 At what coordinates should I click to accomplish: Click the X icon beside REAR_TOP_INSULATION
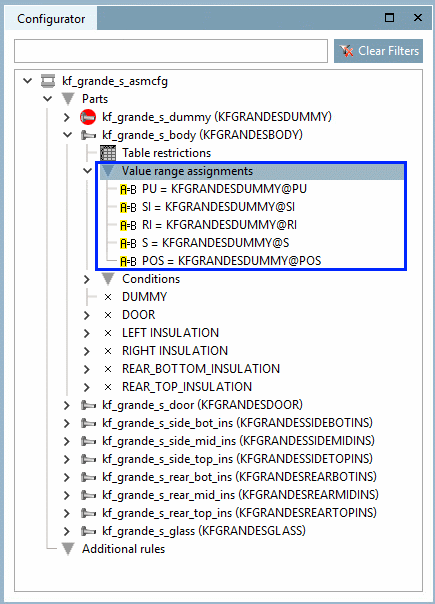pyautogui.click(x=108, y=387)
